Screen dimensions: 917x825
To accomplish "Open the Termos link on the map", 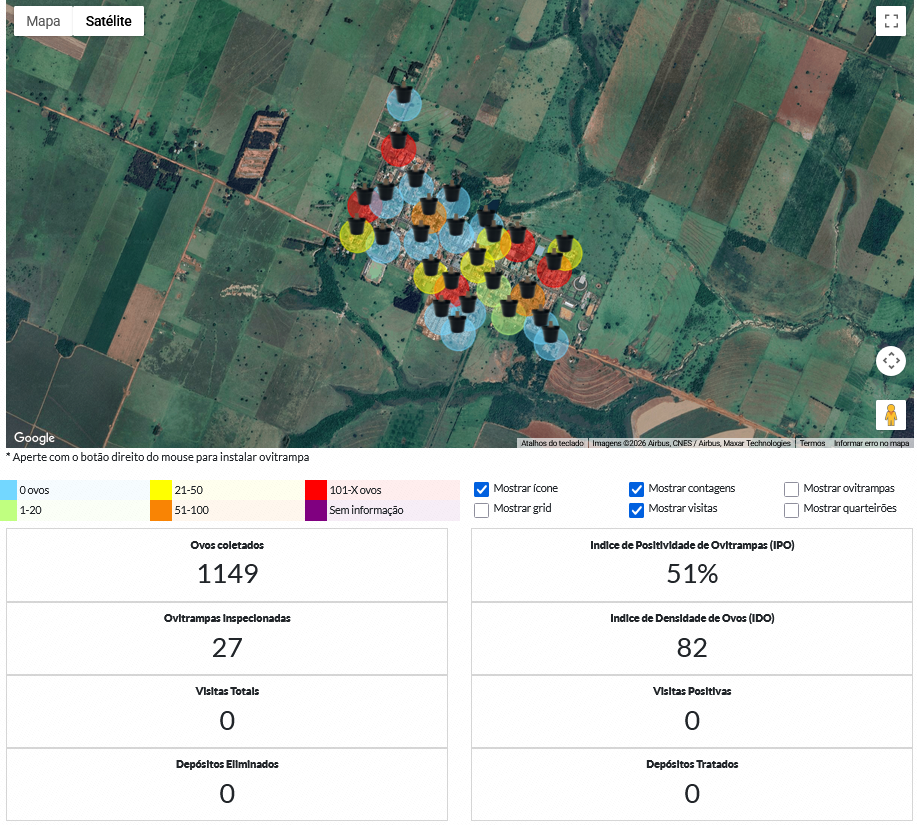I will (x=811, y=443).
